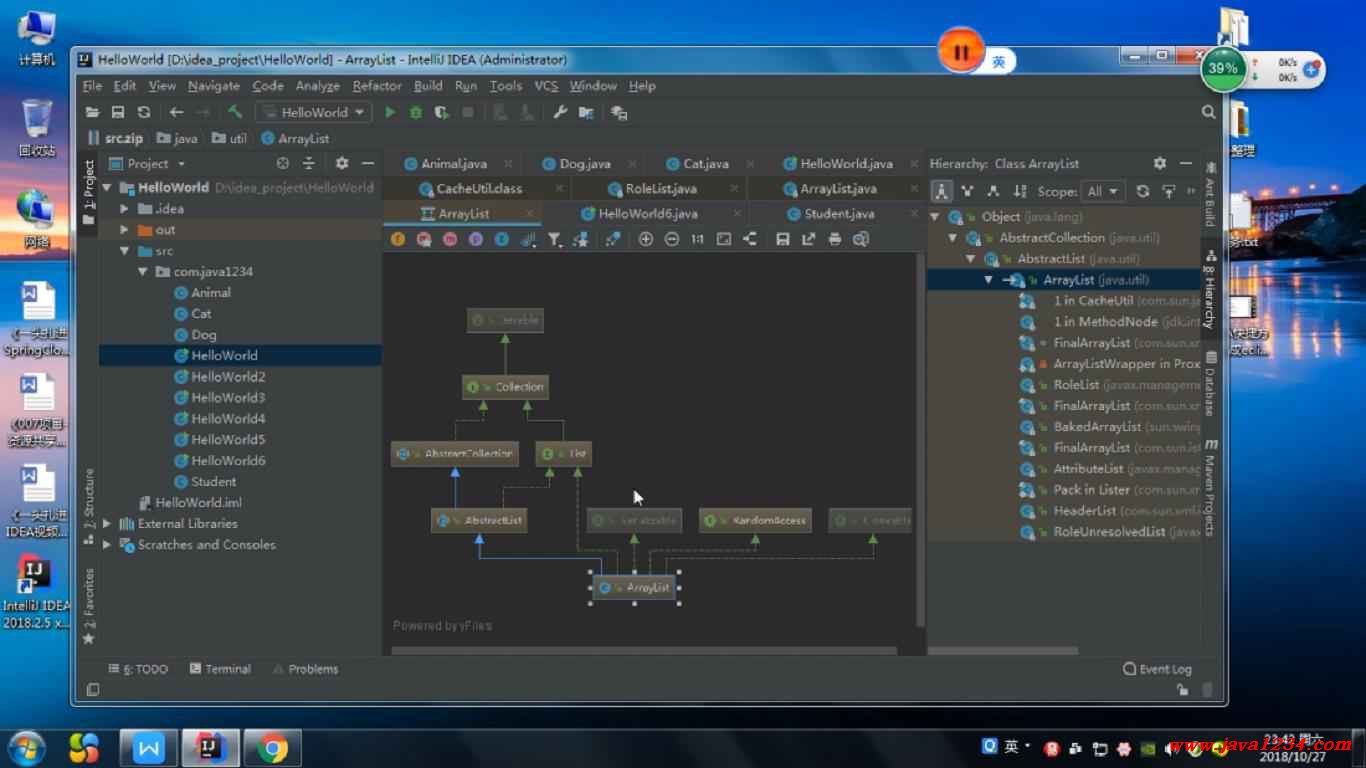Open the 6: TODO tool window
1366x768 pixels.
coord(138,669)
